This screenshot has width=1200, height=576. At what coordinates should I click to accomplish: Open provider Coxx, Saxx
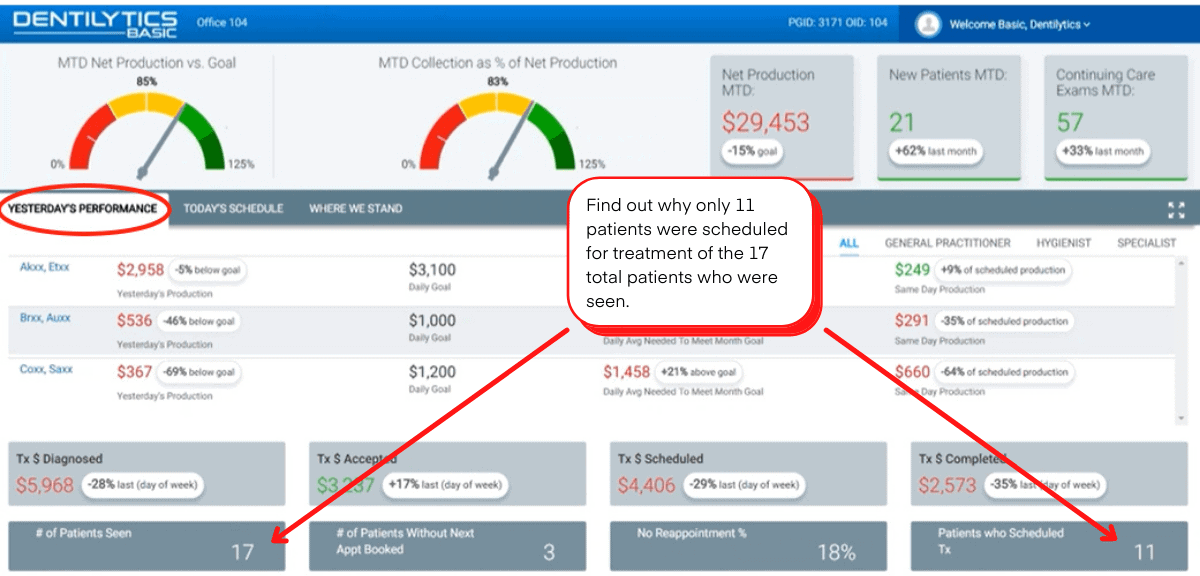pyautogui.click(x=45, y=369)
